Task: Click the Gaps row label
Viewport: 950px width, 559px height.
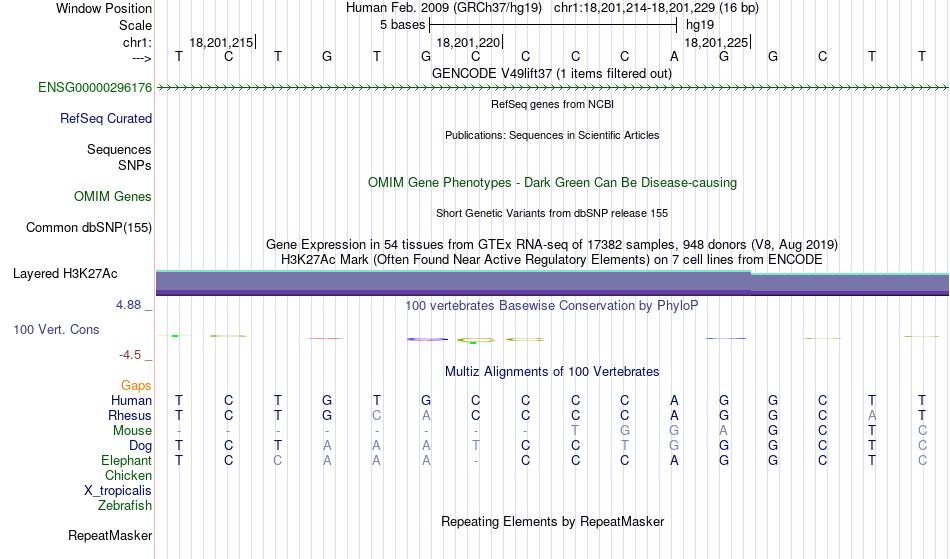Action: click(x=136, y=386)
